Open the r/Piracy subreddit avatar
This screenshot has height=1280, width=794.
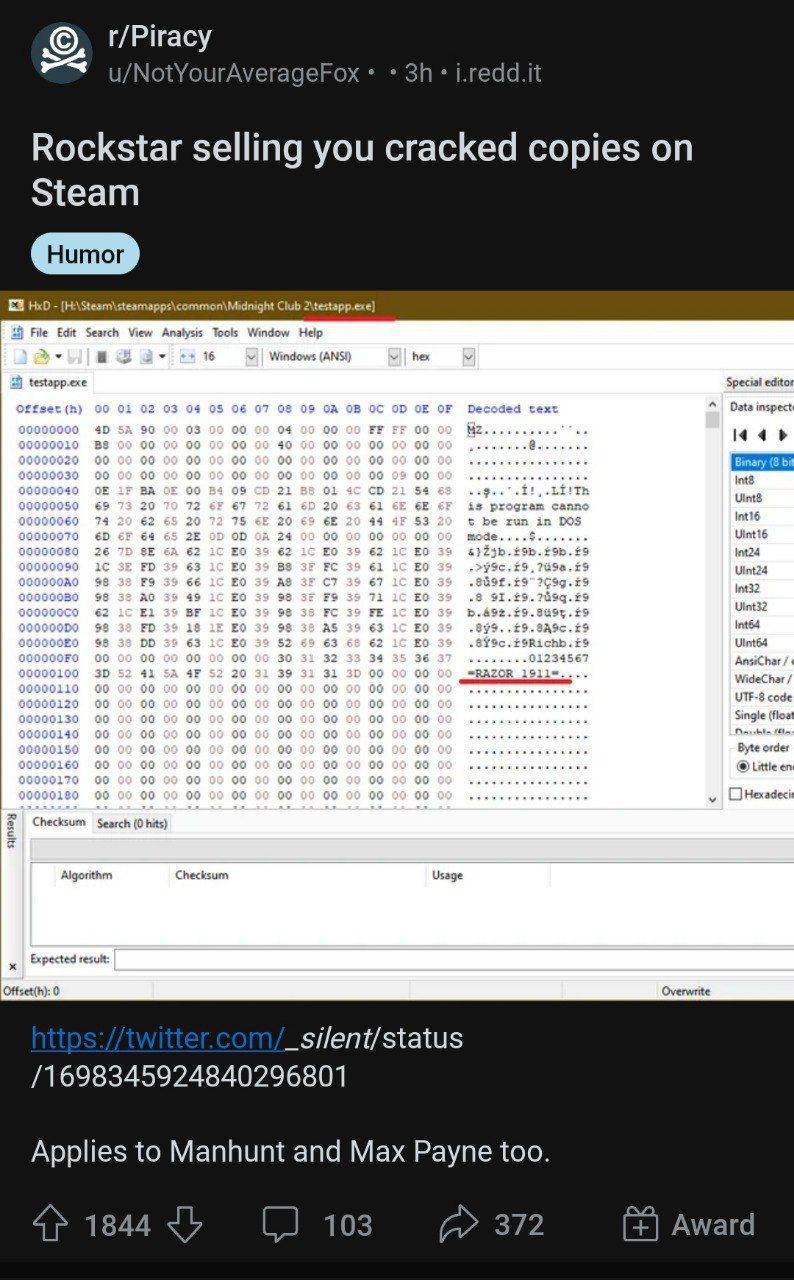(x=62, y=53)
